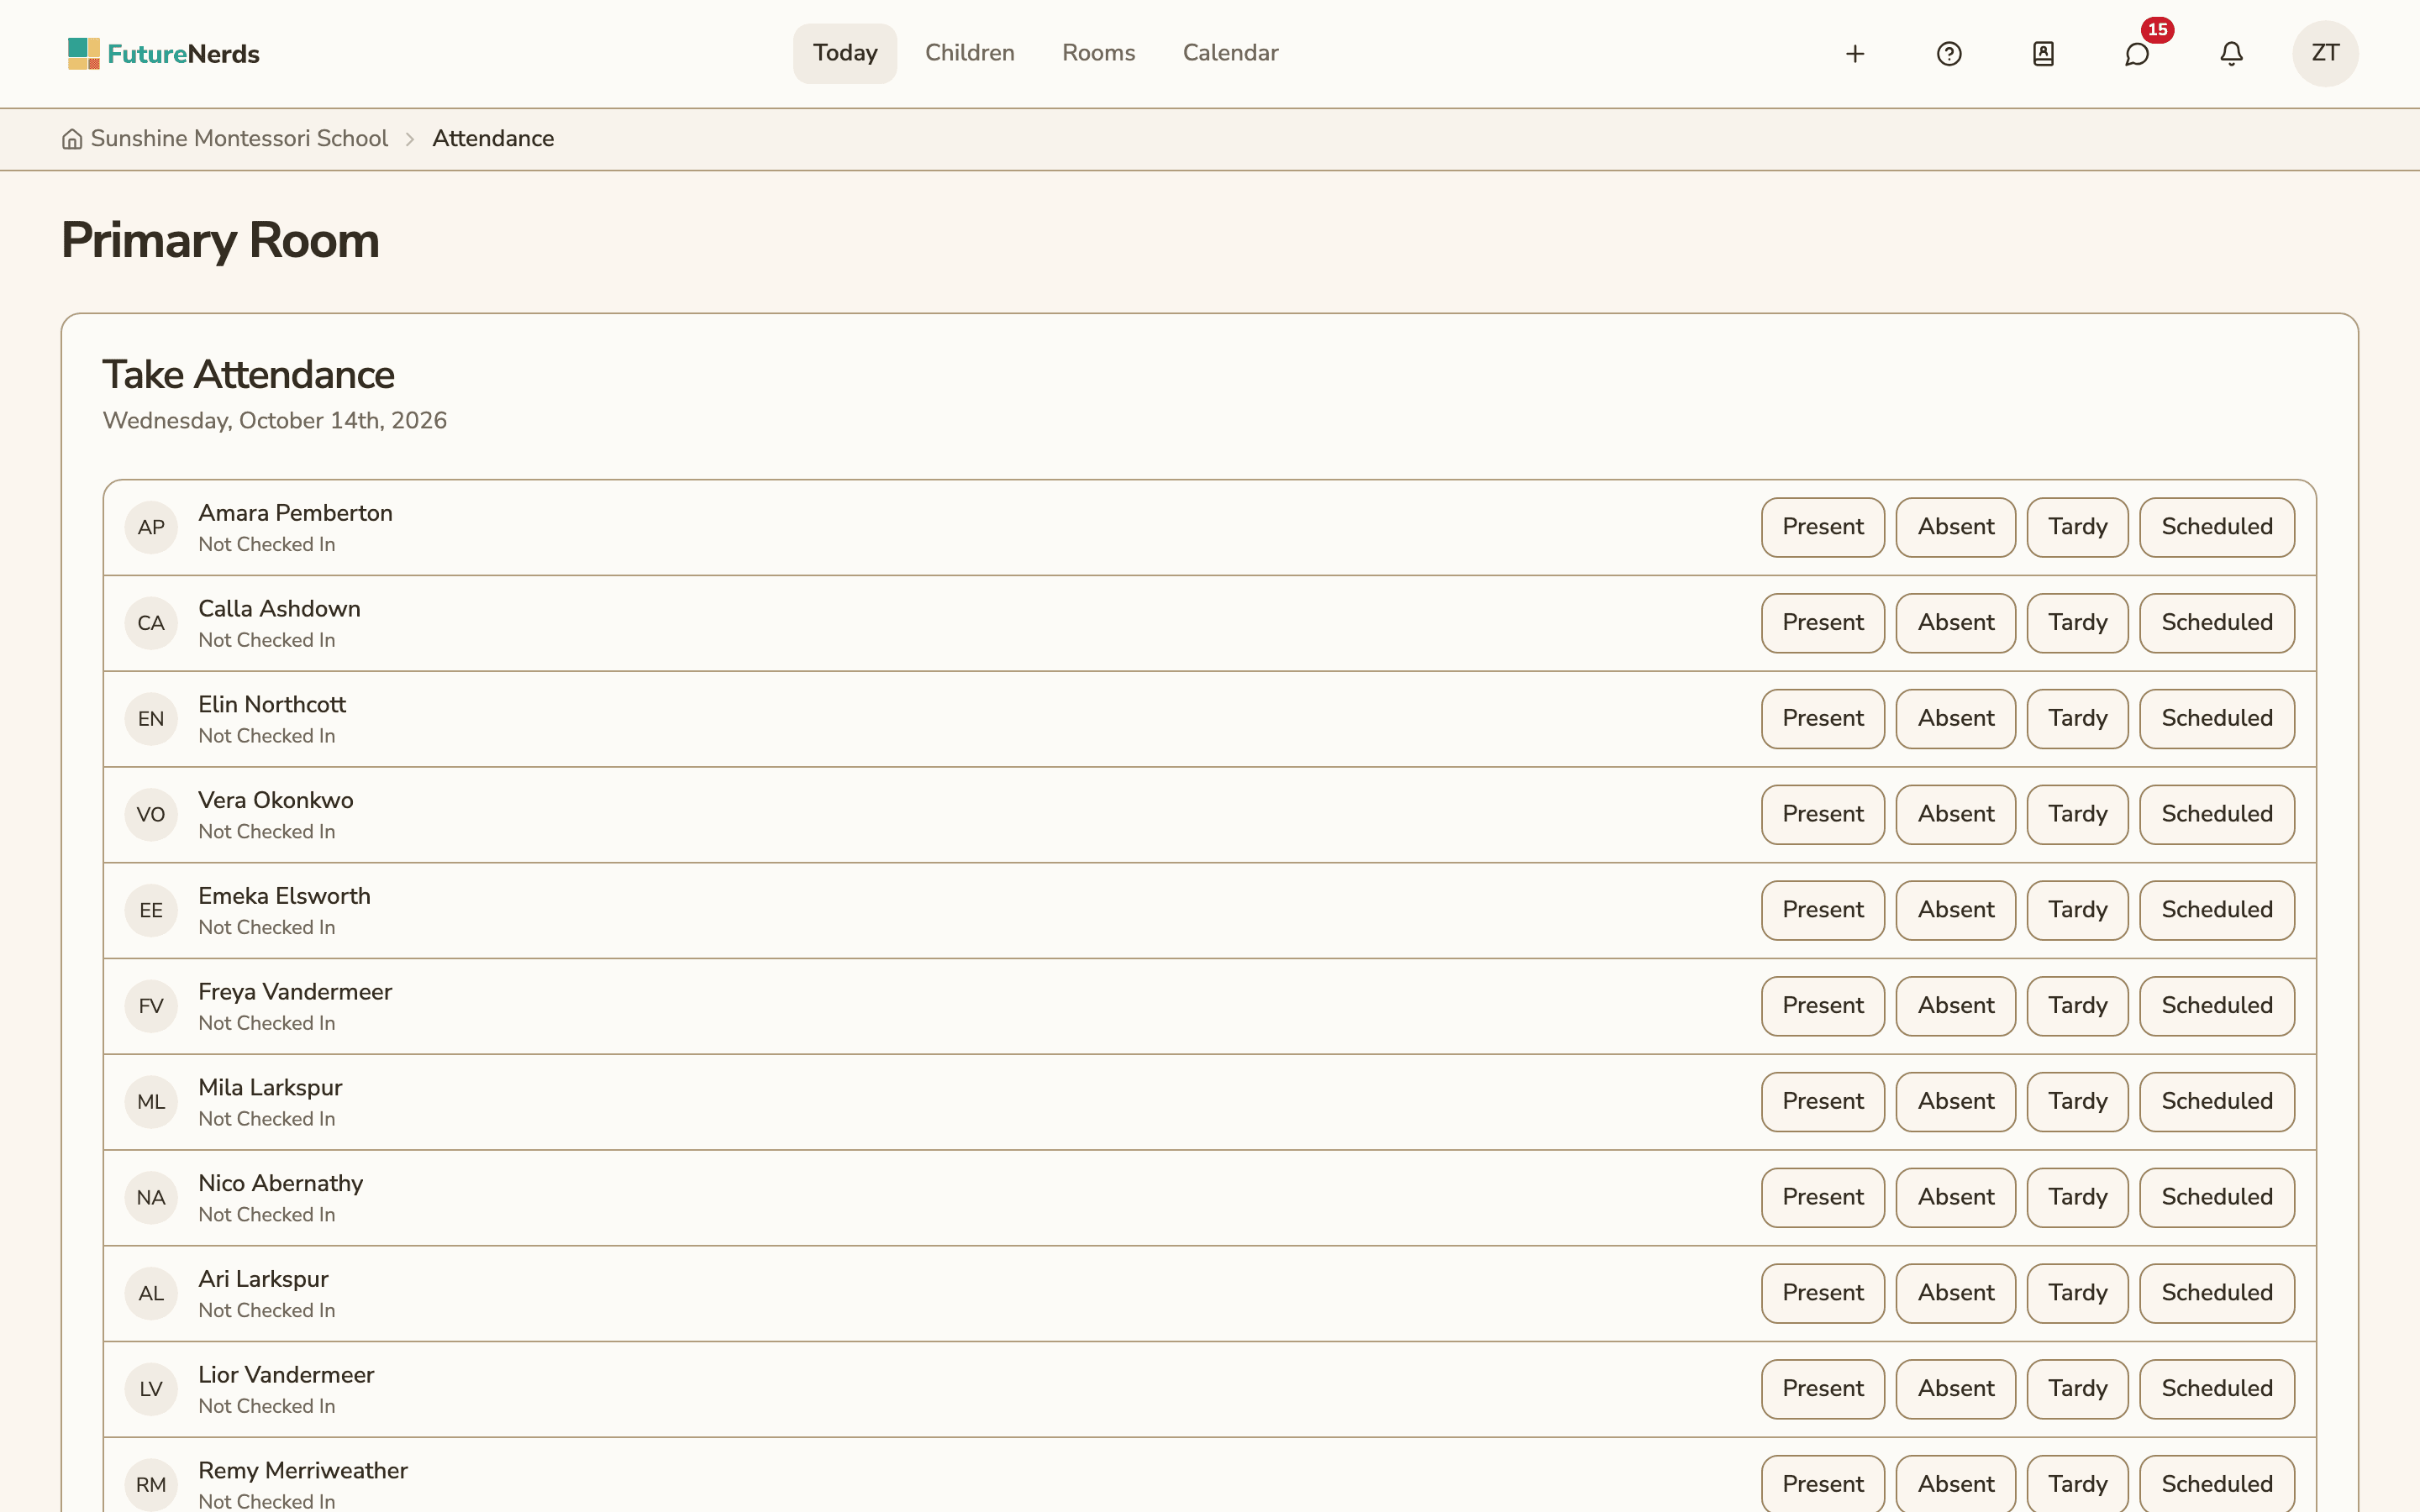
Task: Click Nico Abernathy's NA avatar
Action: pyautogui.click(x=151, y=1198)
